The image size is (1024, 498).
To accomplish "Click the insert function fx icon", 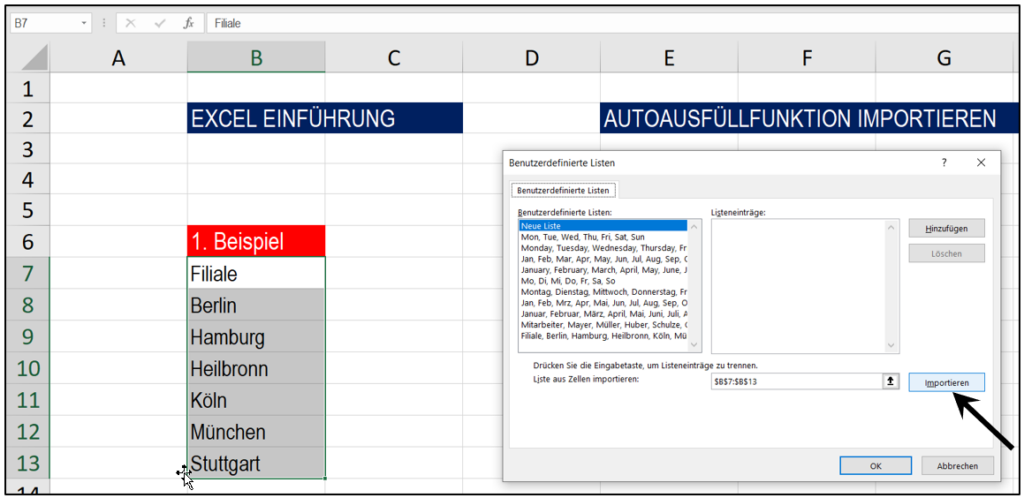I will 189,23.
